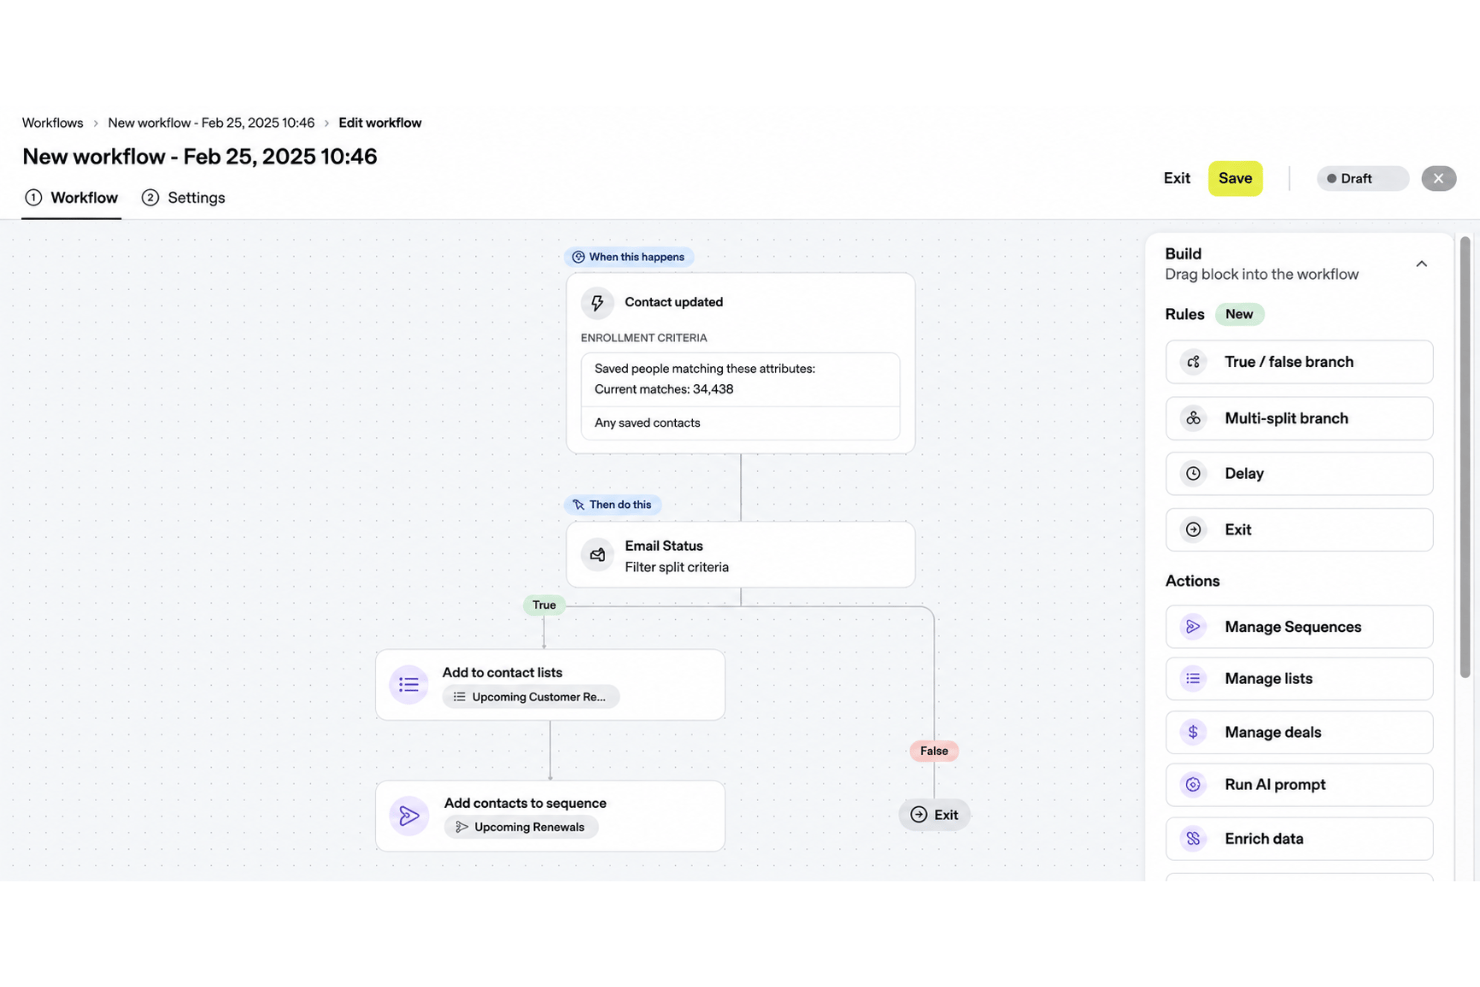Click the list icon in Upcoming Customer Re... chip
Viewport: 1480px width, 987px height.
click(459, 697)
